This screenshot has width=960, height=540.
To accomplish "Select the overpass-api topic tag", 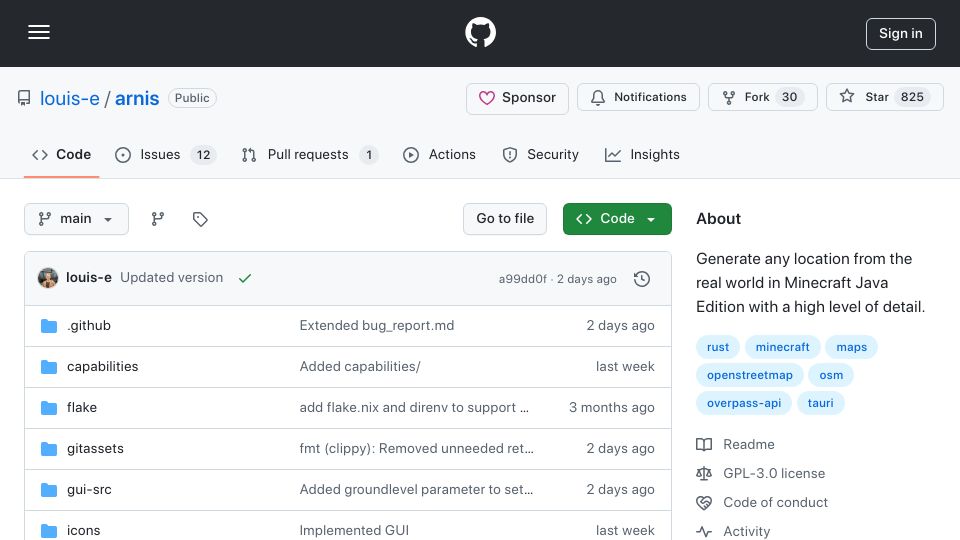I will (x=744, y=403).
